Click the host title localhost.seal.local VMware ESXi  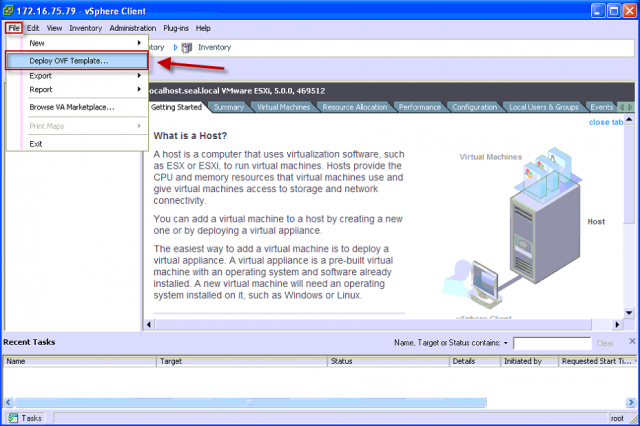pos(237,91)
